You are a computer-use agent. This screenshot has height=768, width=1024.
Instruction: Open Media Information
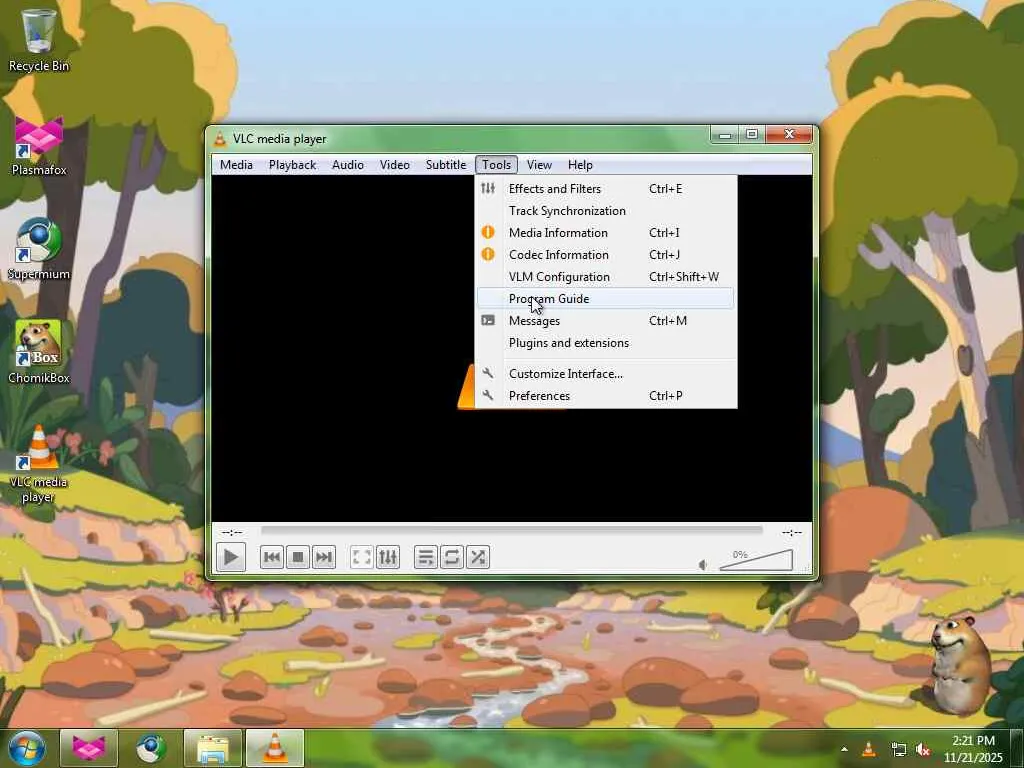[x=606, y=232]
